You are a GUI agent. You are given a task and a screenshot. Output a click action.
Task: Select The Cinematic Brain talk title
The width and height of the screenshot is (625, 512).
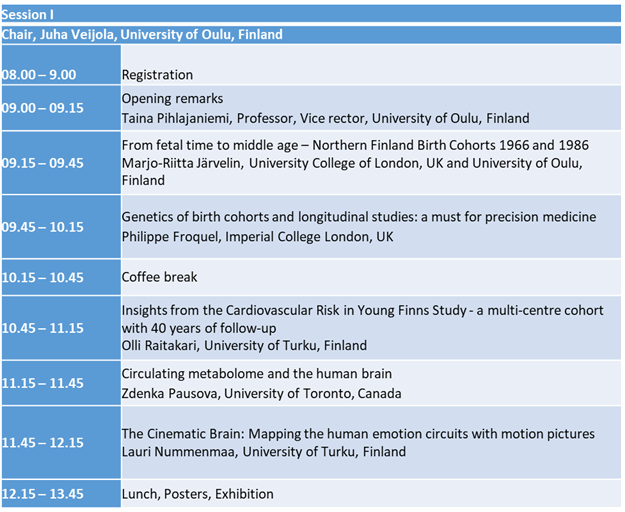(x=358, y=433)
